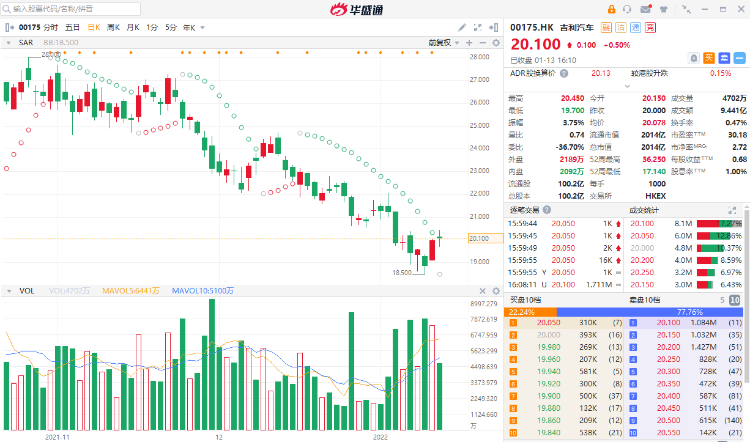Click the blue 卖 sell button
Viewport: 750px width, 442px height.
click(x=724, y=58)
